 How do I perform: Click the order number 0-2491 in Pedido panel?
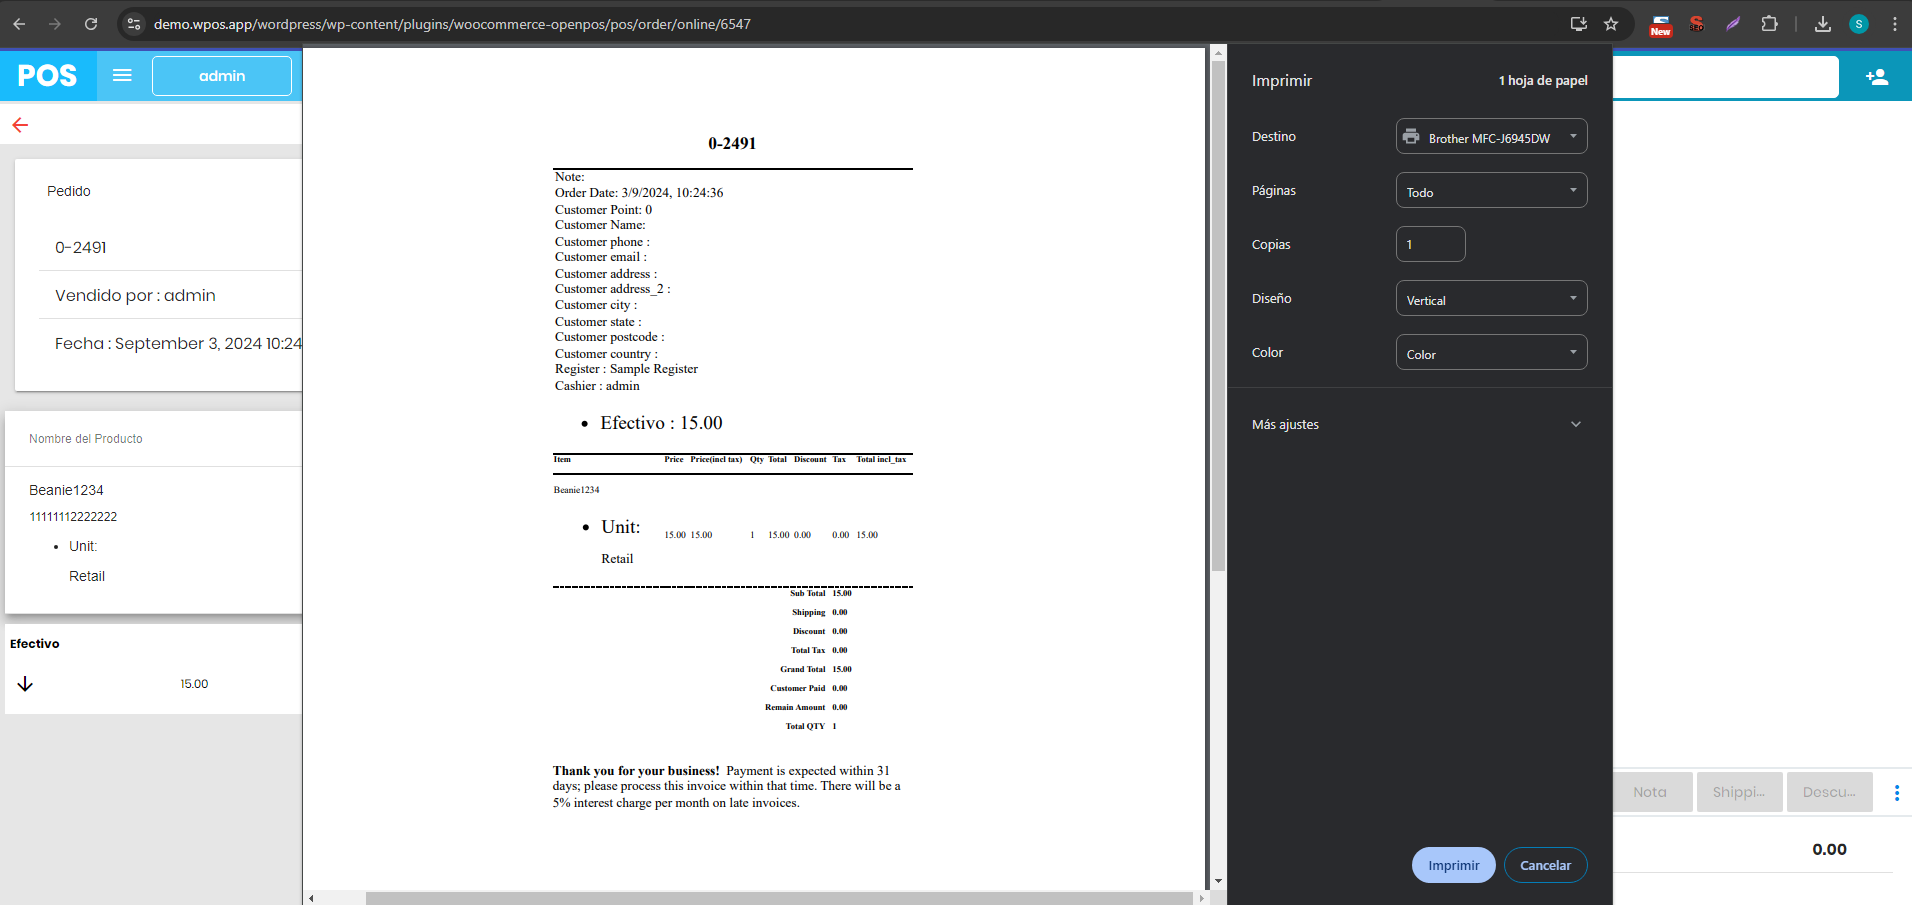pyautogui.click(x=81, y=247)
